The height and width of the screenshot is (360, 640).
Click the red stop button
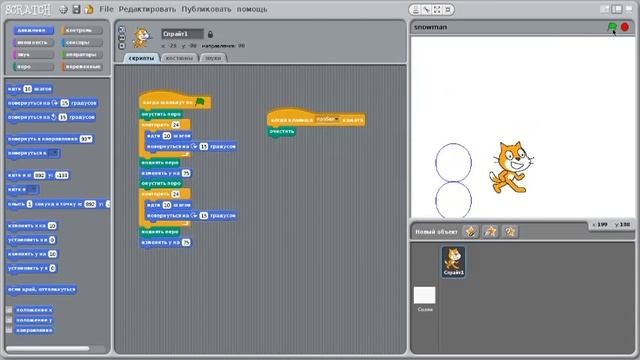624,27
